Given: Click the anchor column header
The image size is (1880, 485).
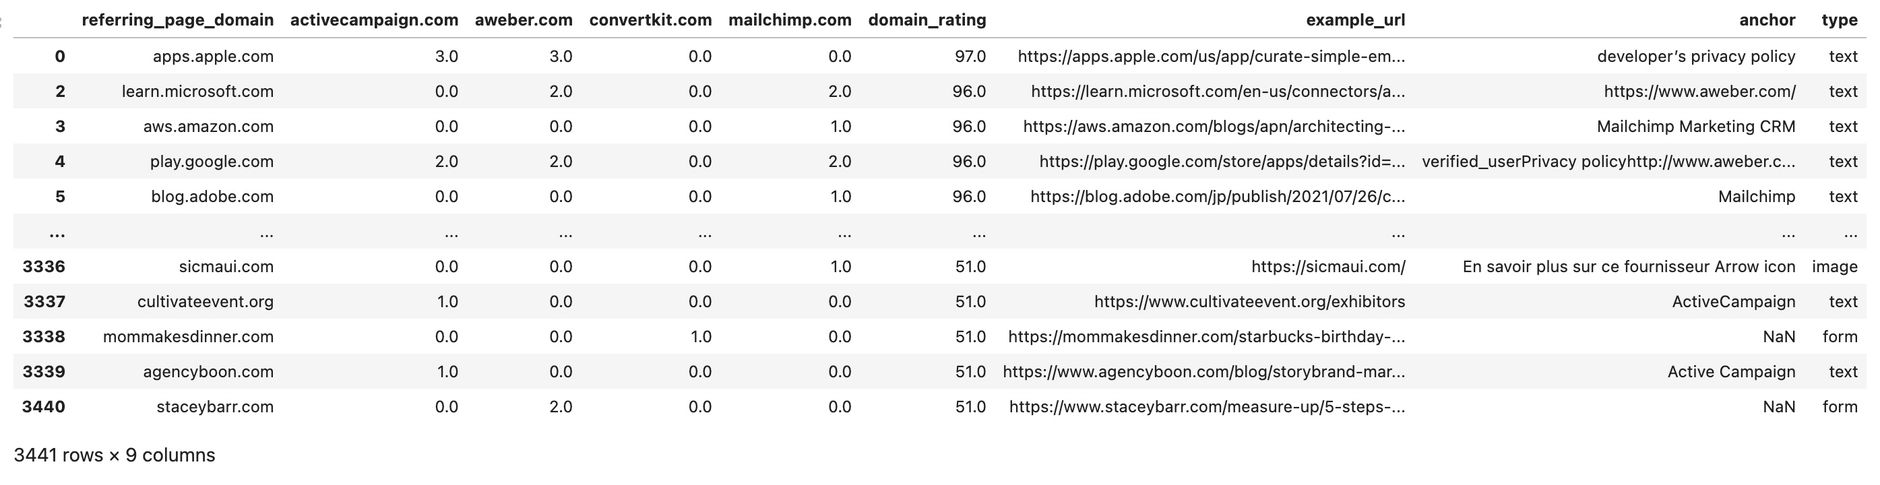Looking at the screenshot, I should coord(1767,20).
